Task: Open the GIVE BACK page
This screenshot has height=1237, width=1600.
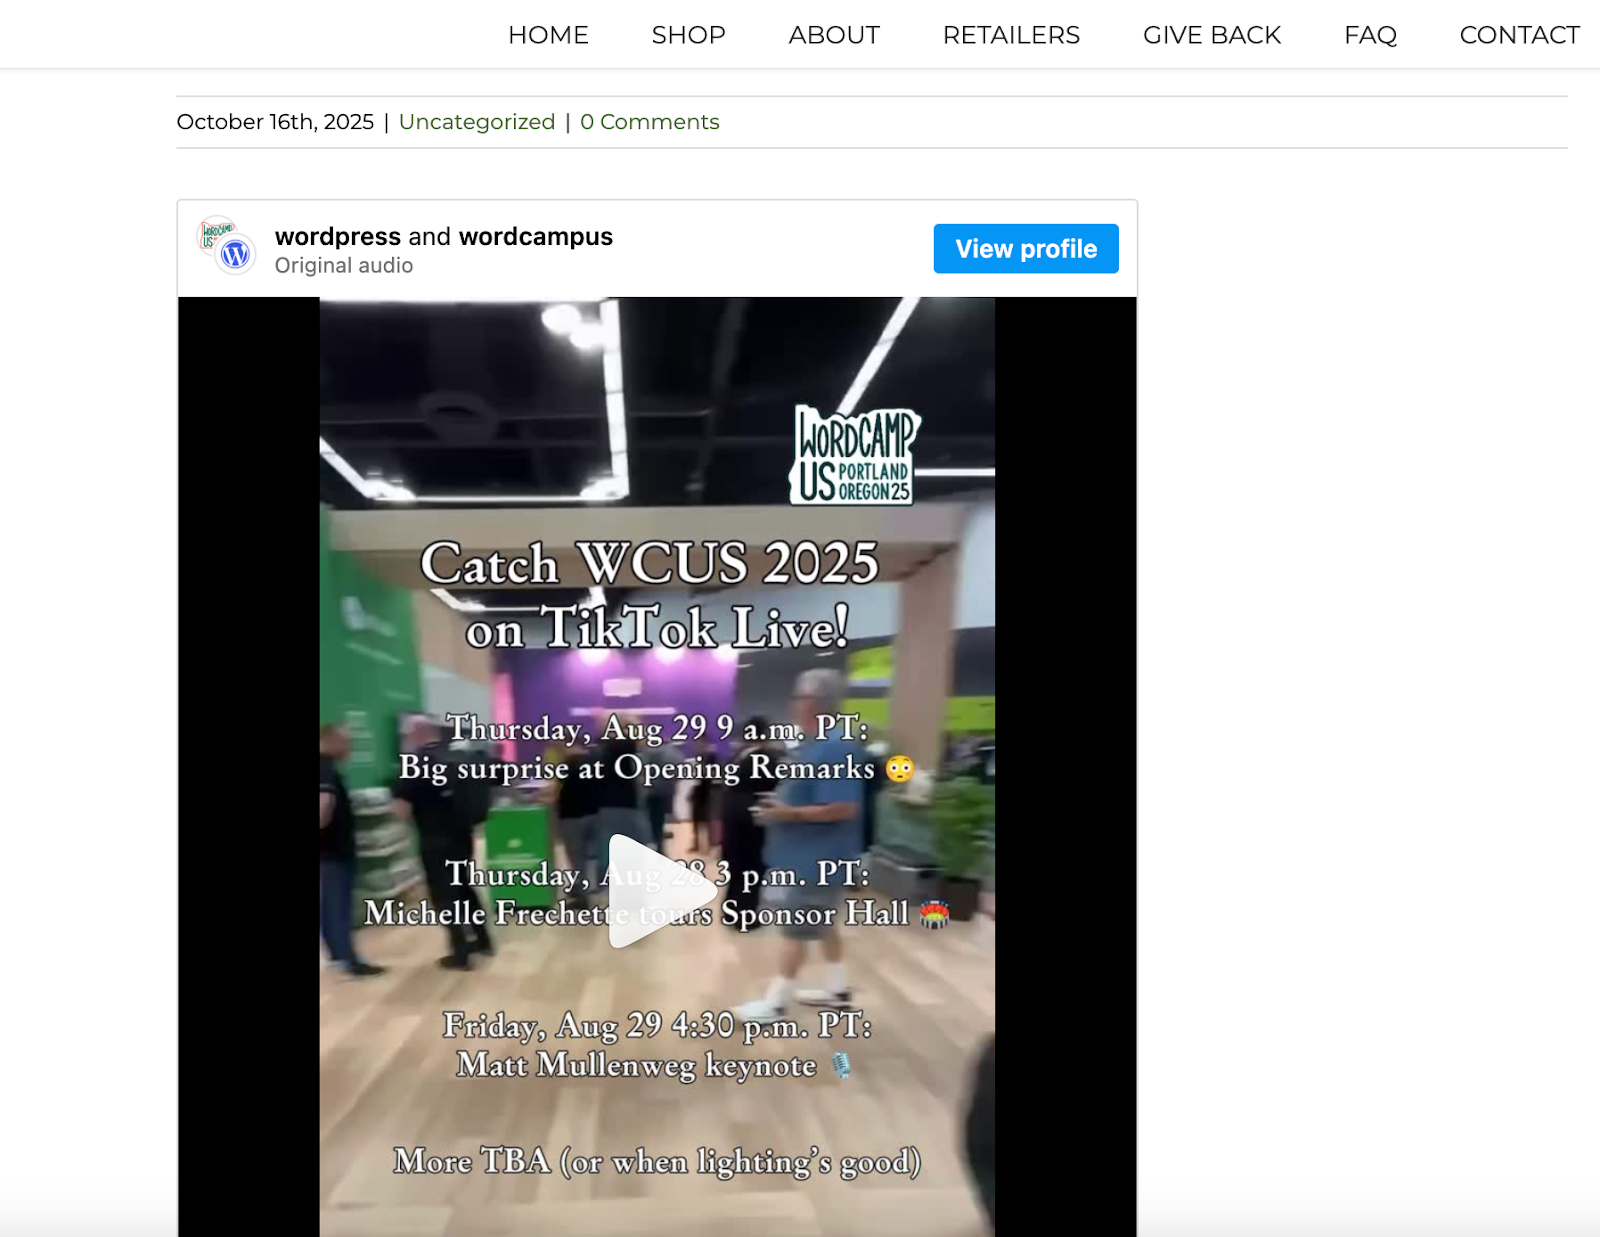Action: tap(1211, 35)
